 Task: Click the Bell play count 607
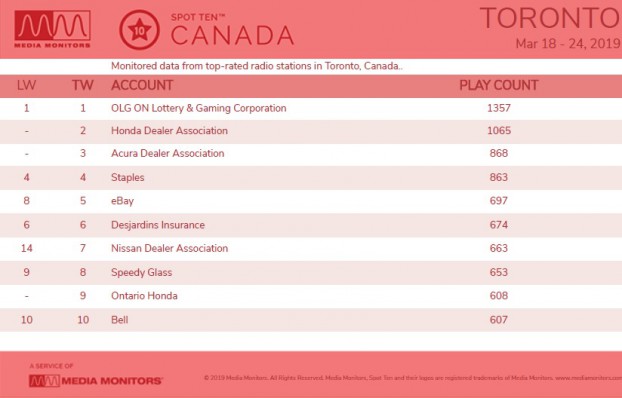pos(499,320)
